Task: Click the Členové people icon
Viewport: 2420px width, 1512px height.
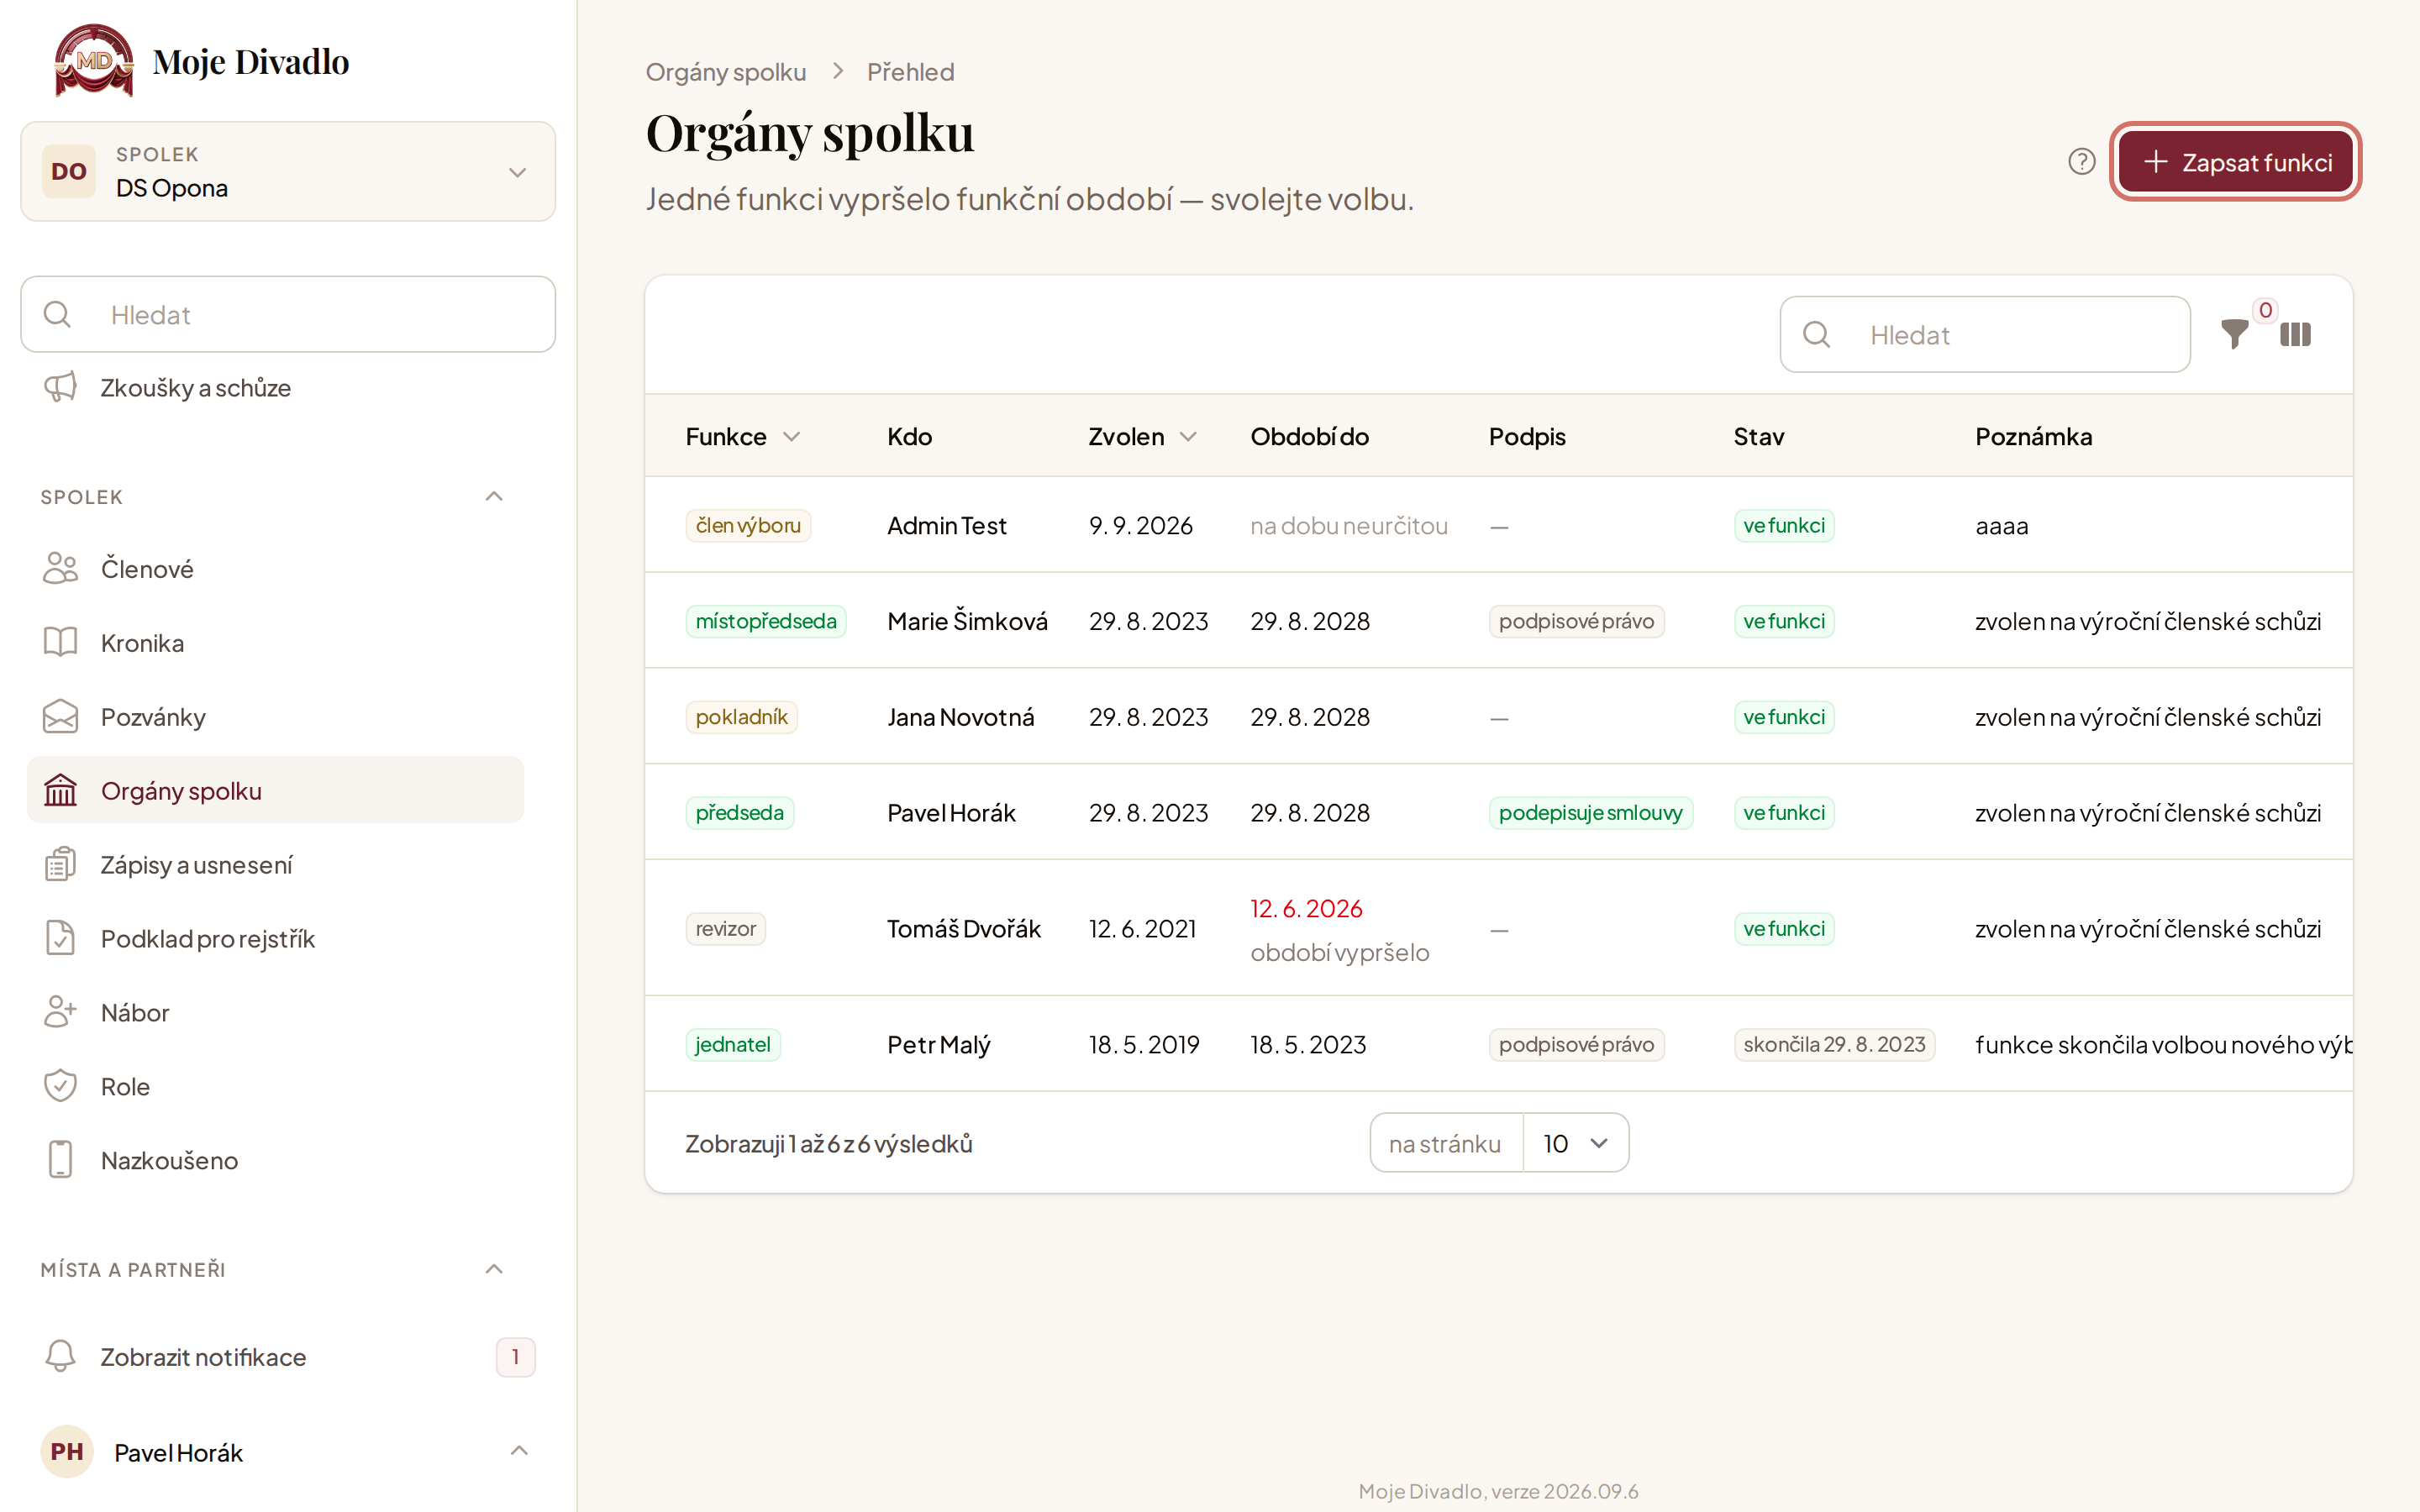Action: (60, 568)
